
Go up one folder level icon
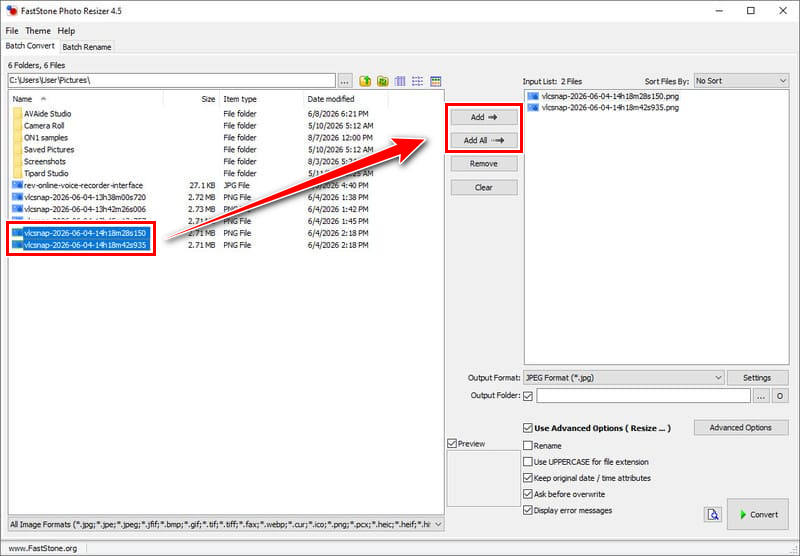tap(365, 81)
